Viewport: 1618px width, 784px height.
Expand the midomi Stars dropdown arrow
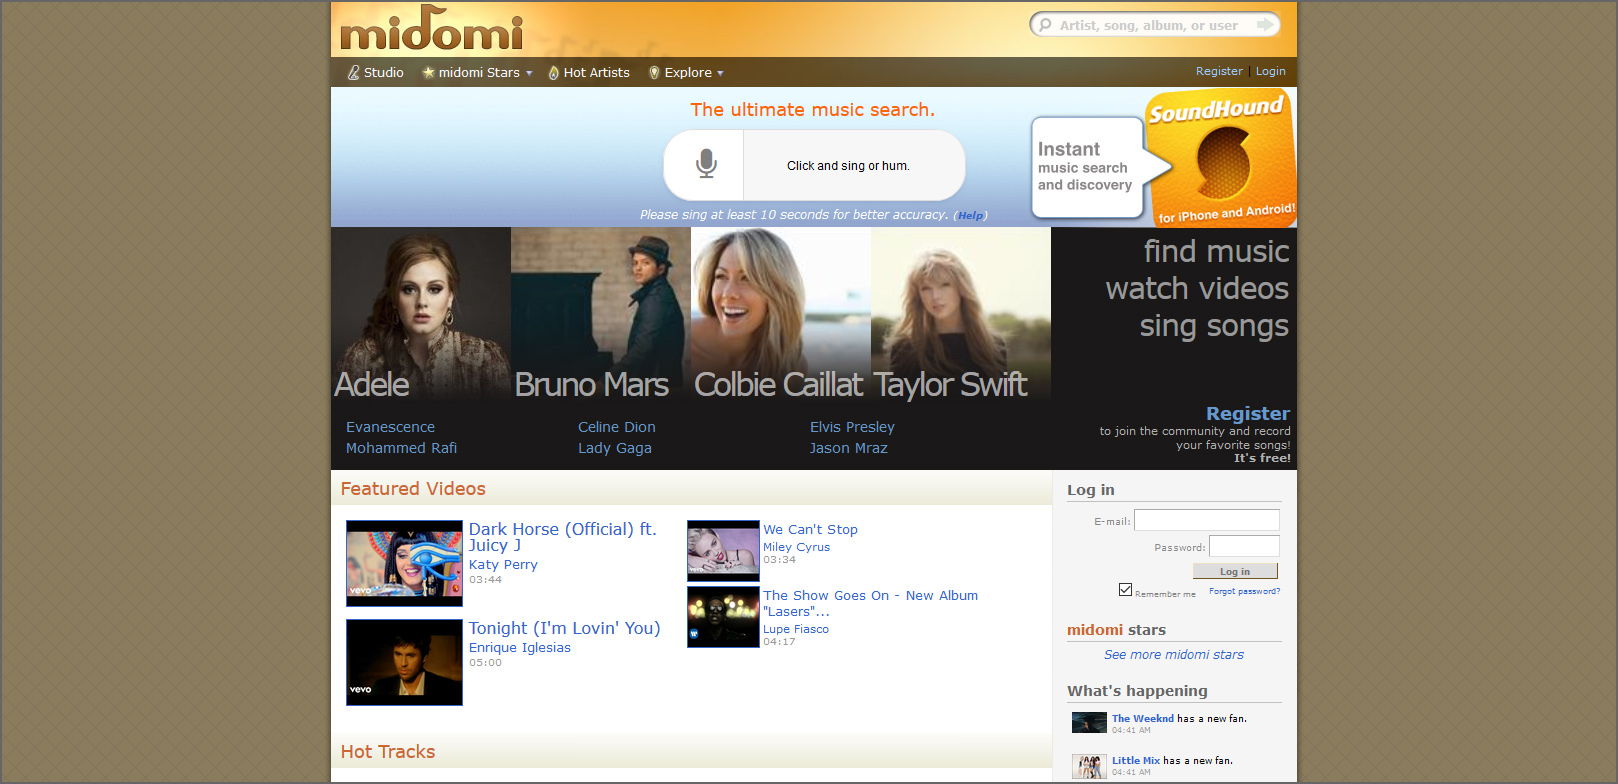tap(529, 73)
